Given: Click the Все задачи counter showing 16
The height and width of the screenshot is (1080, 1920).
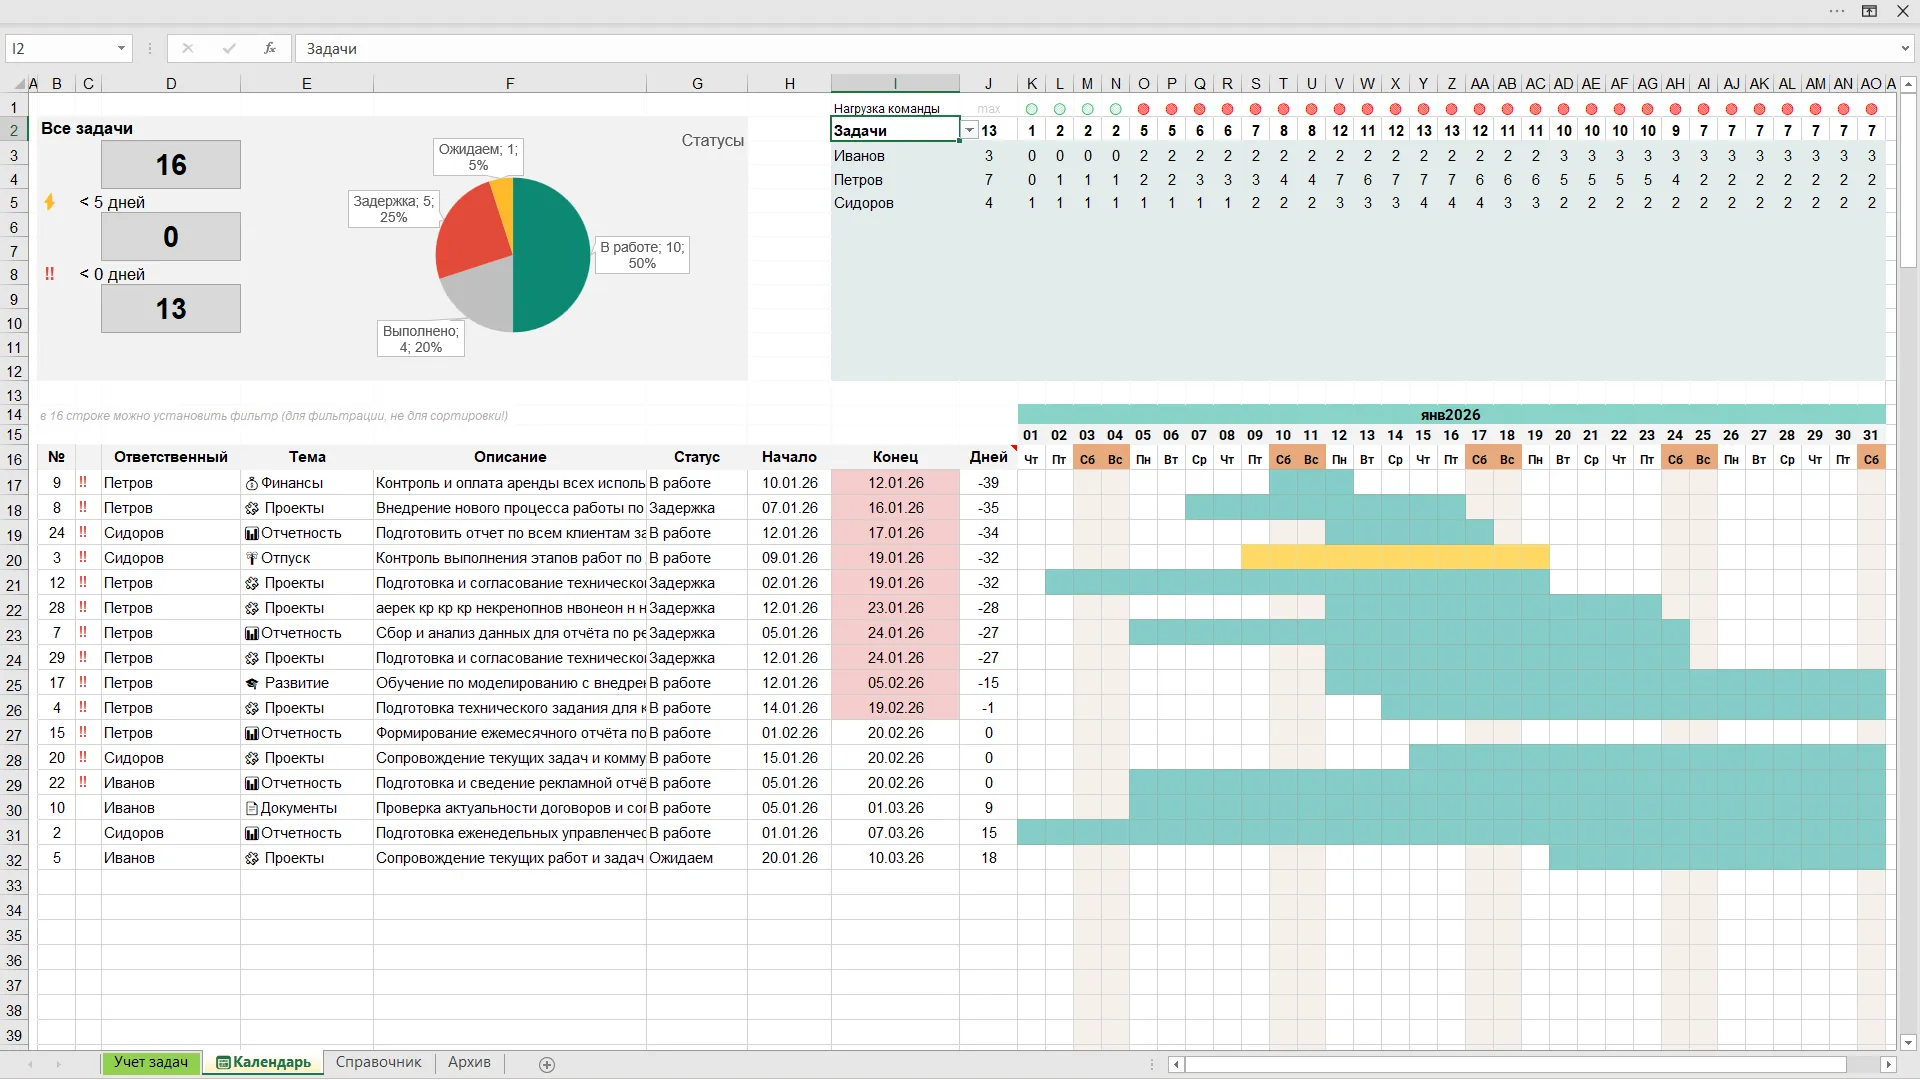Looking at the screenshot, I should pyautogui.click(x=171, y=165).
